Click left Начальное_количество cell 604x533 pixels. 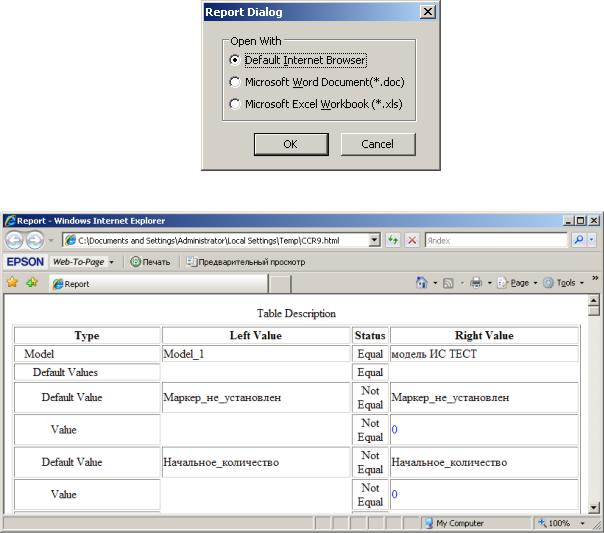(256, 462)
